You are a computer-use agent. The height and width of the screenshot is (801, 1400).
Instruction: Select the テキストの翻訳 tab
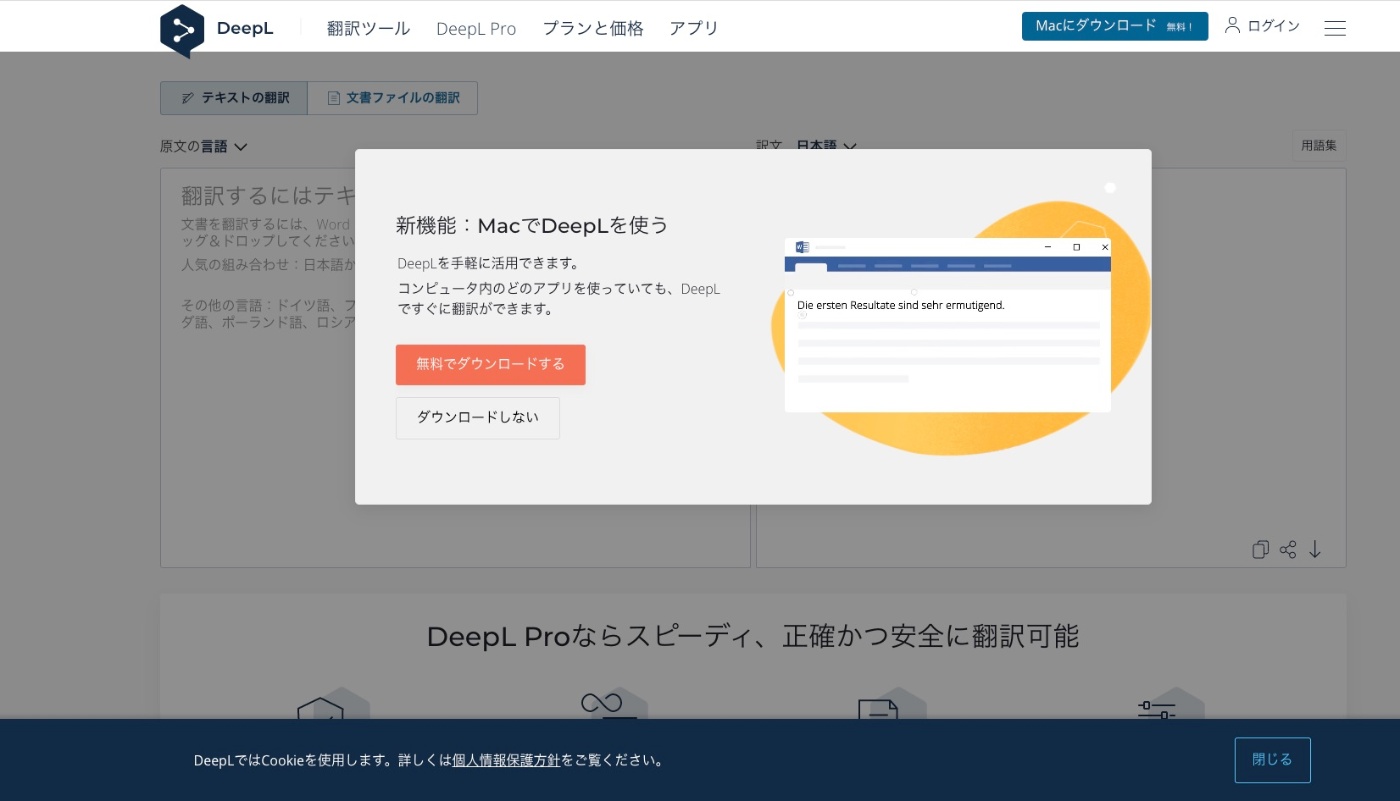pos(234,98)
